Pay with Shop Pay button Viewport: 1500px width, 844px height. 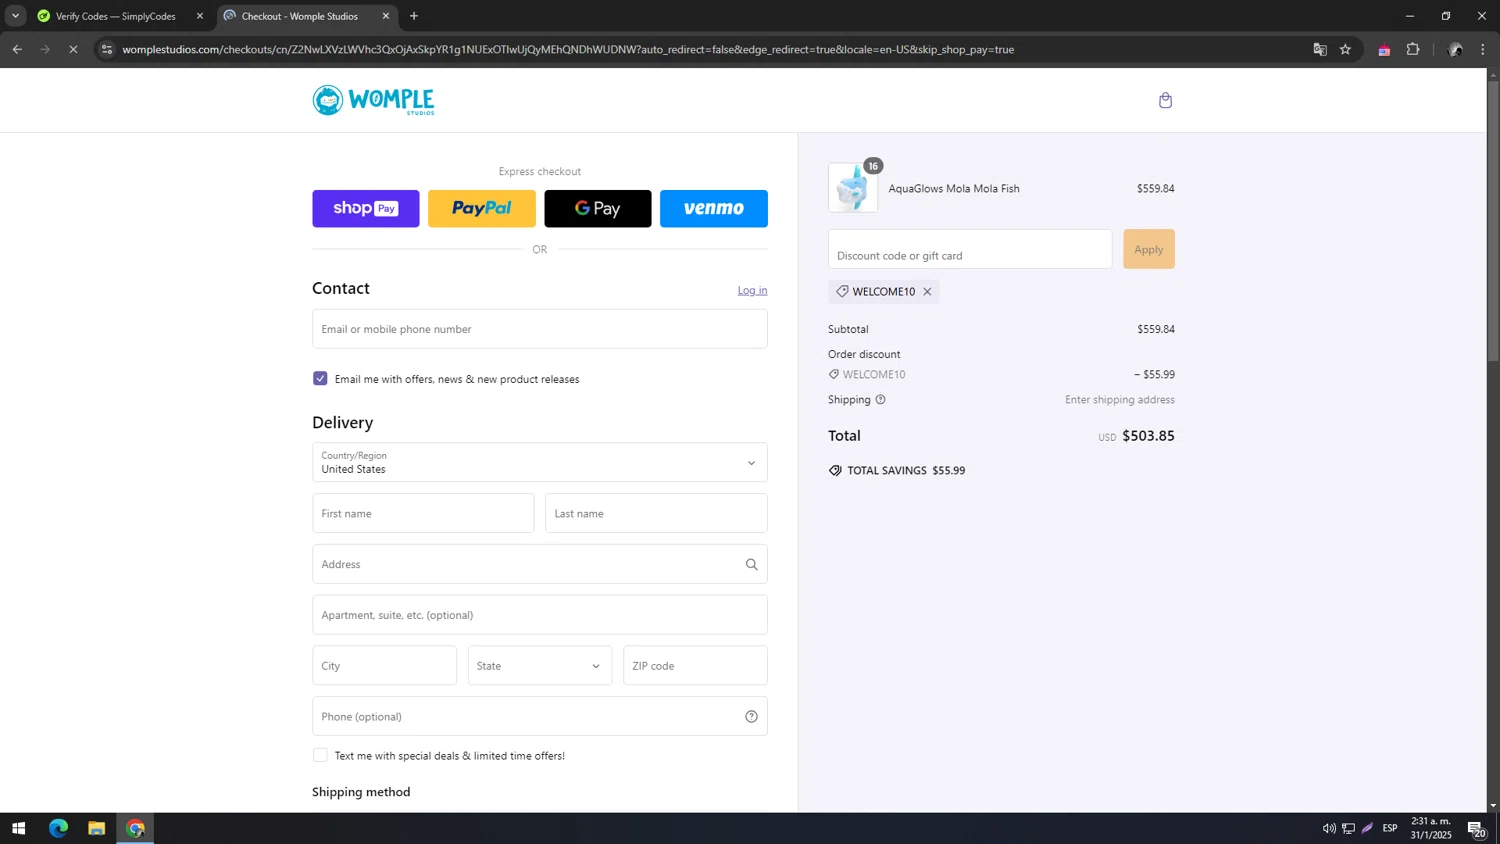(x=366, y=209)
